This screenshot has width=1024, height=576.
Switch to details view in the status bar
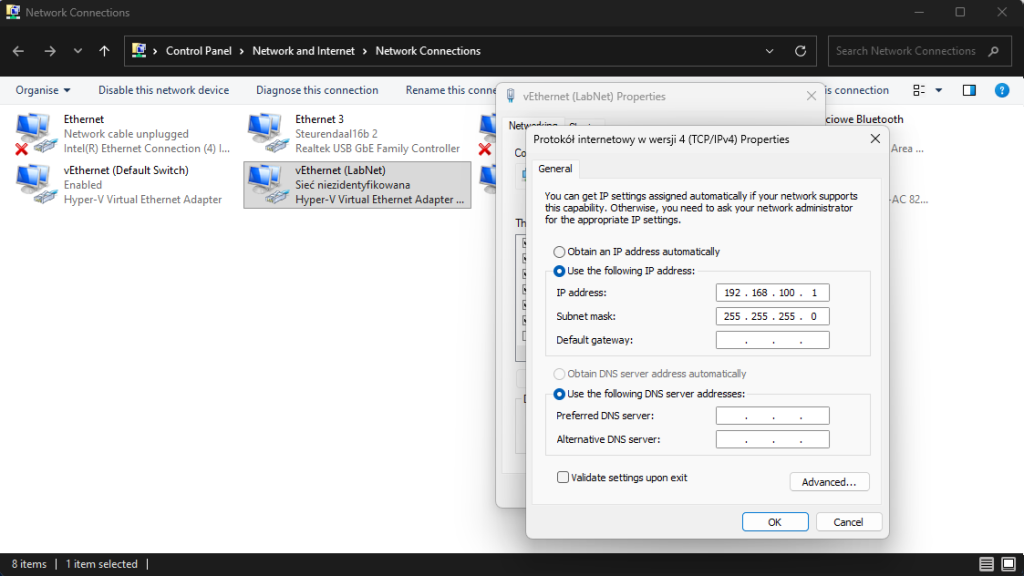point(984,563)
